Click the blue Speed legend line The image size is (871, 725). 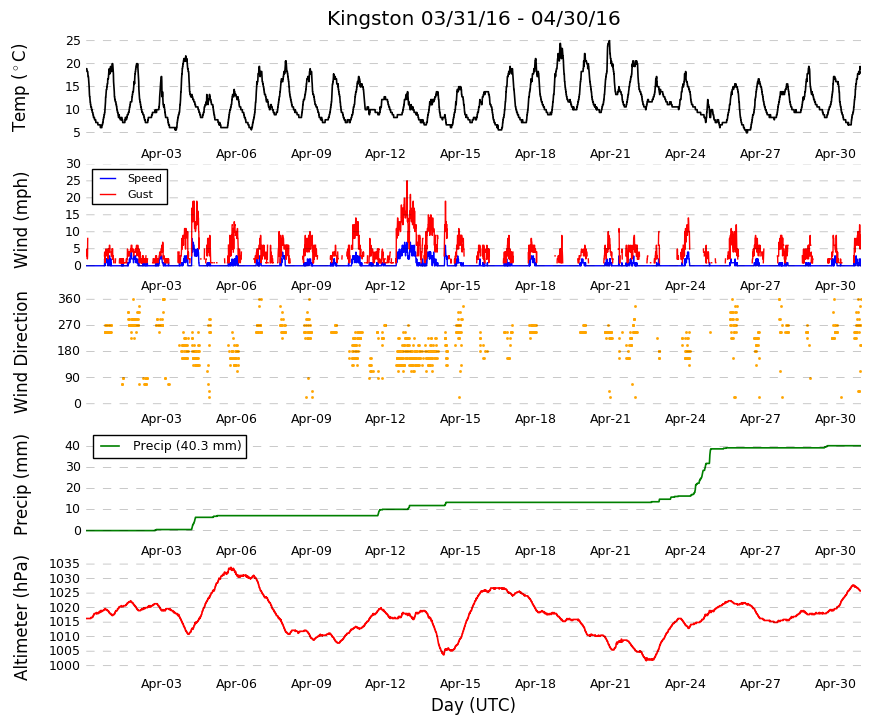pos(108,178)
